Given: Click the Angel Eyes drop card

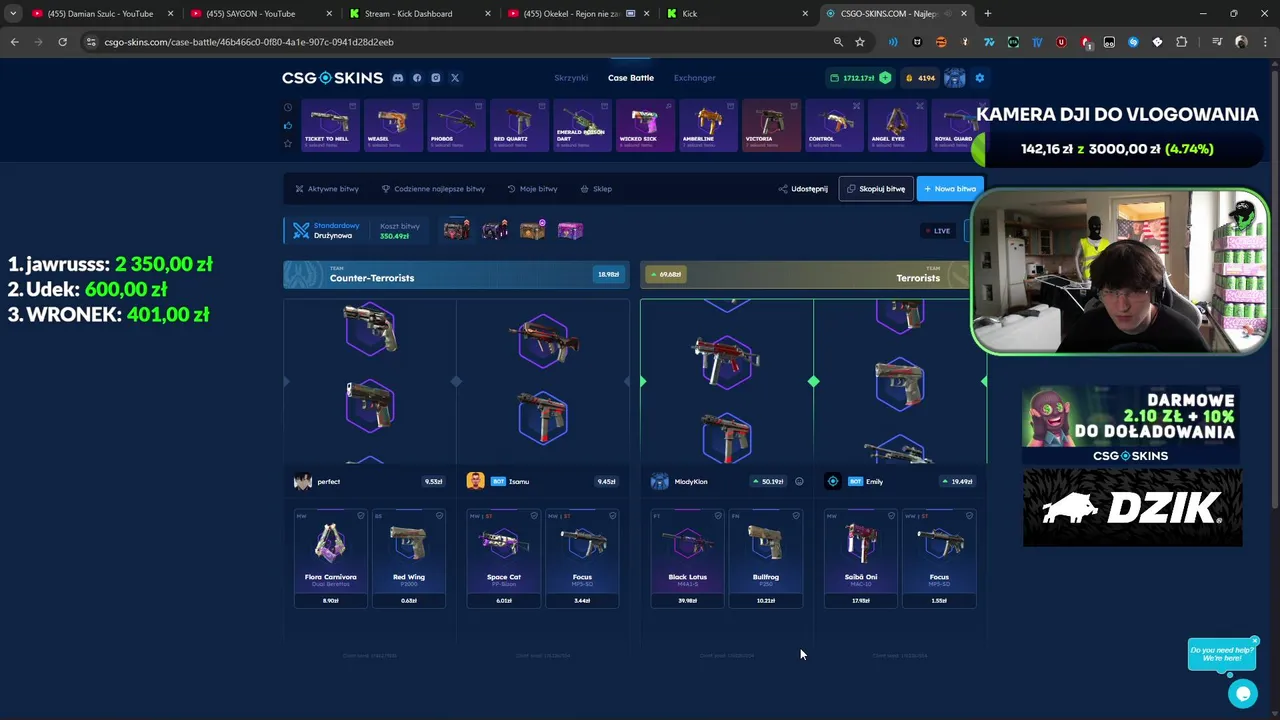Looking at the screenshot, I should (897, 125).
